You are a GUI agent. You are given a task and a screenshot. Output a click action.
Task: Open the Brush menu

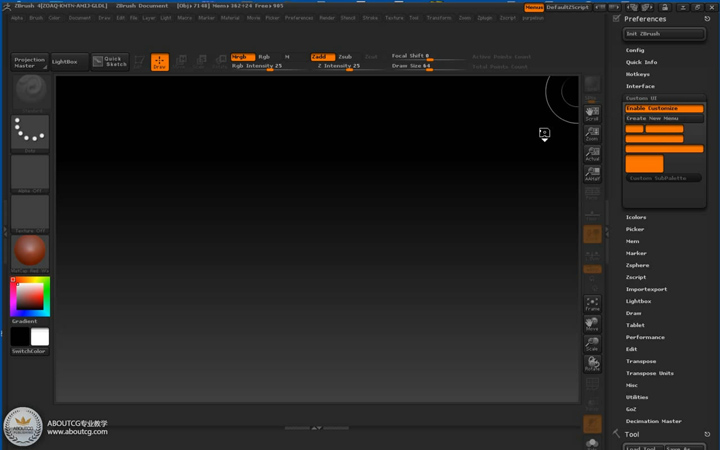tap(36, 18)
